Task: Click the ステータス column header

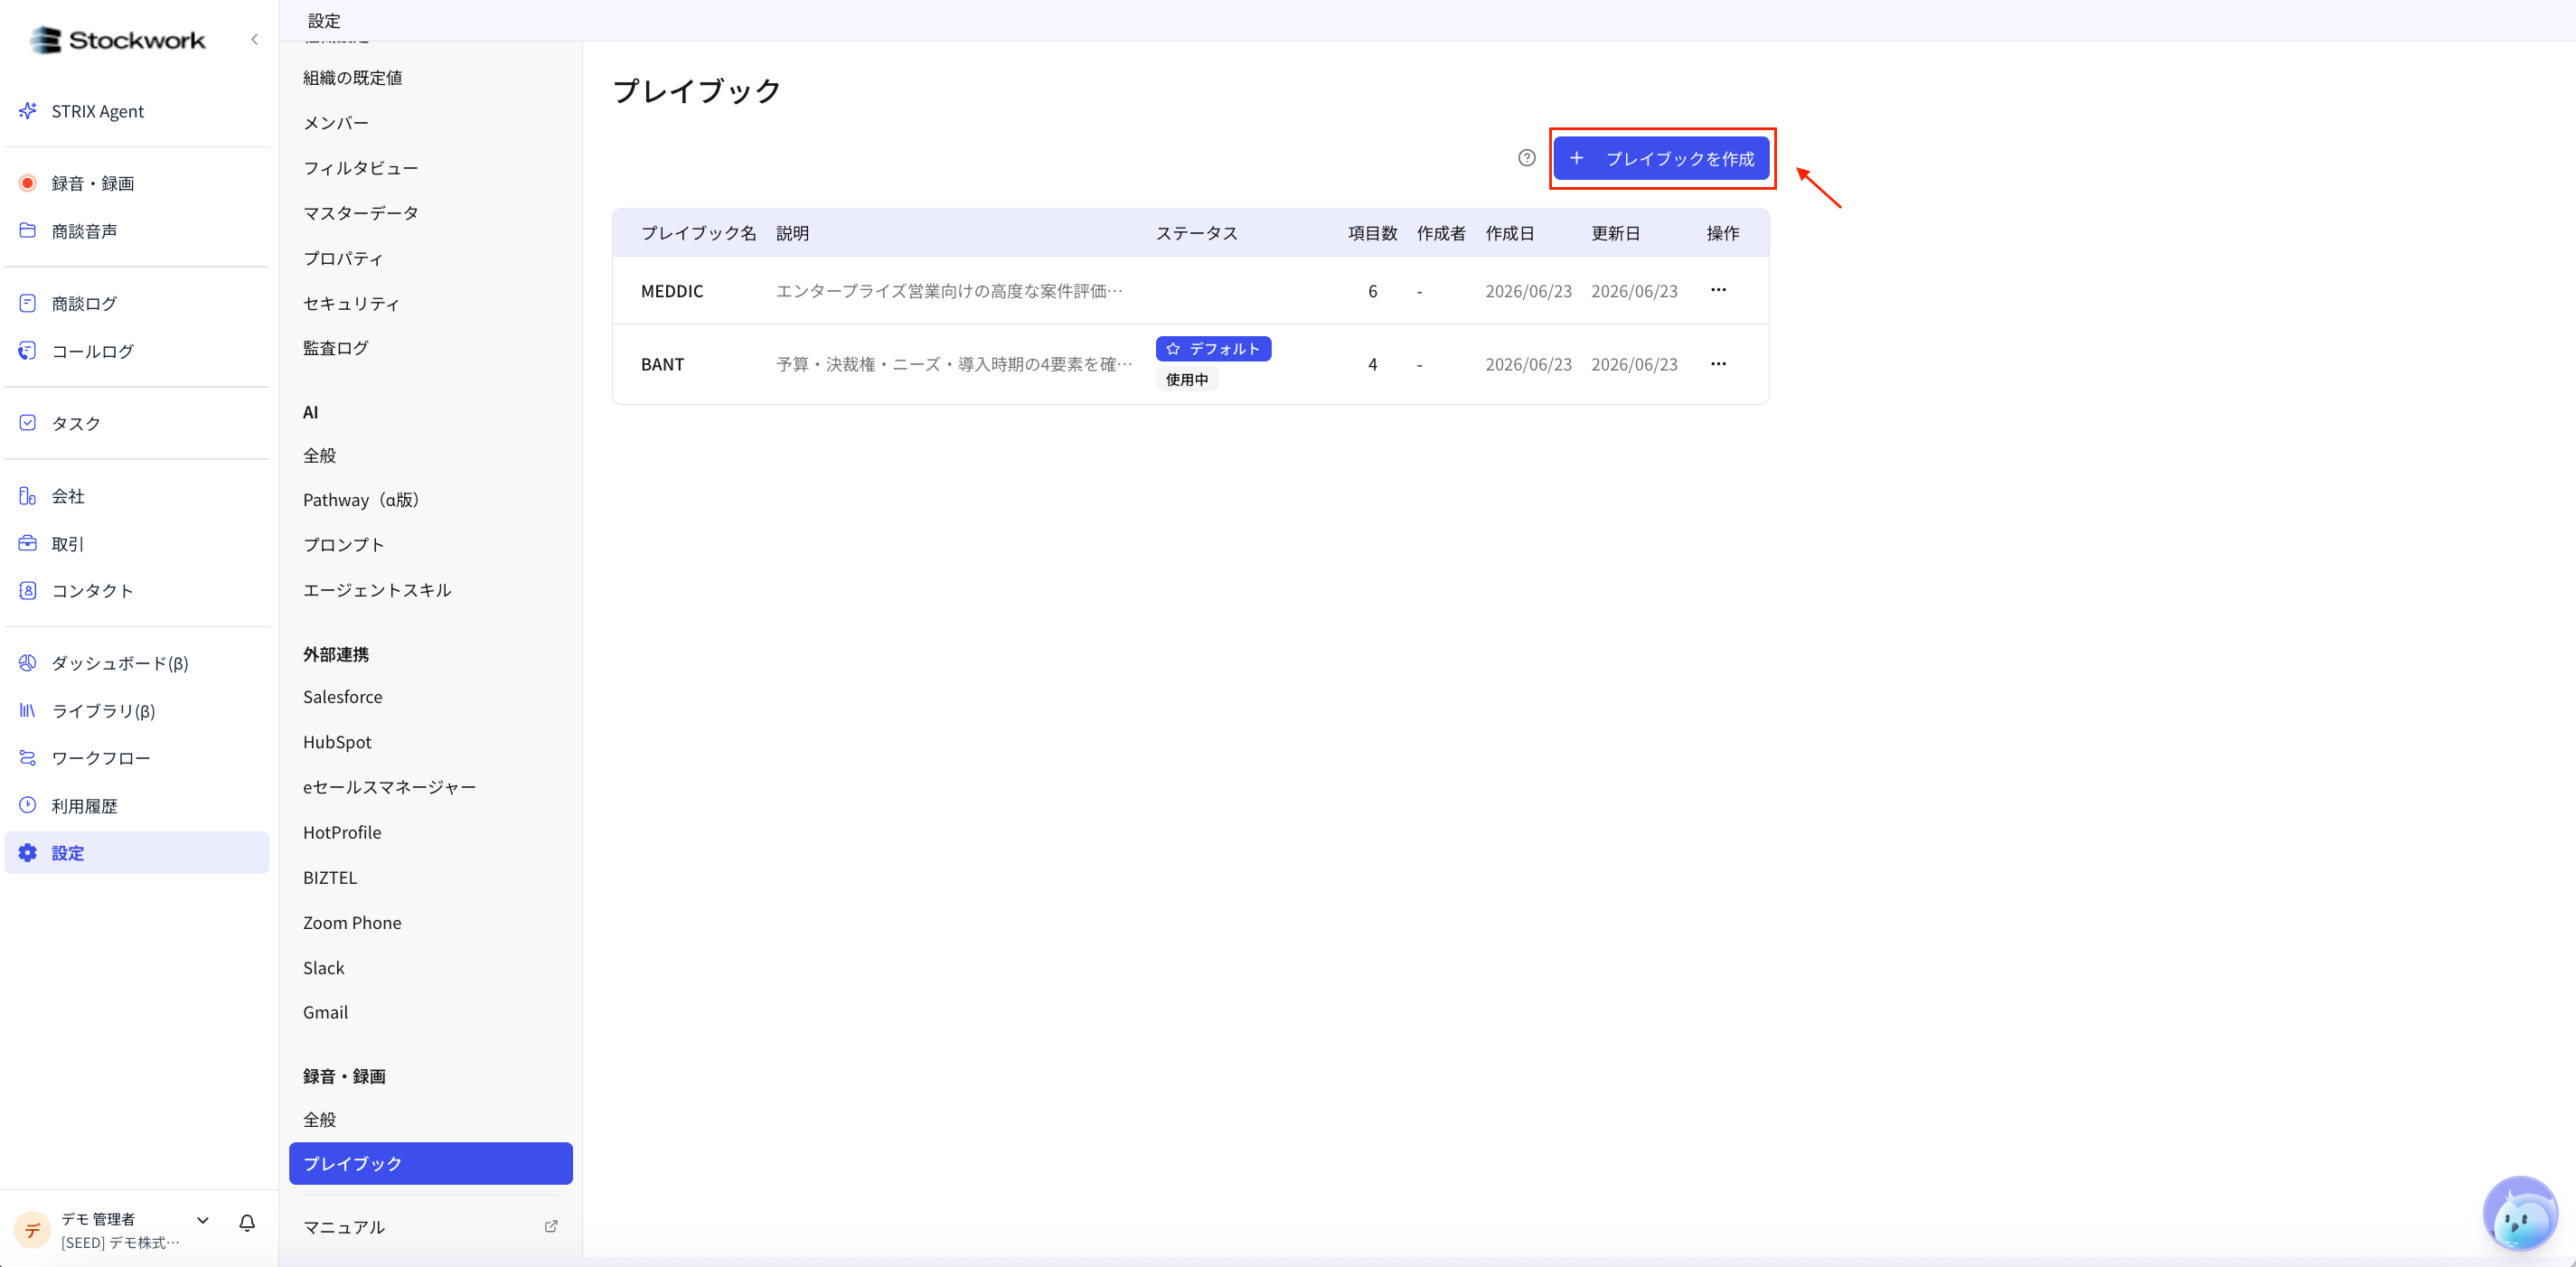Action: tap(1196, 233)
